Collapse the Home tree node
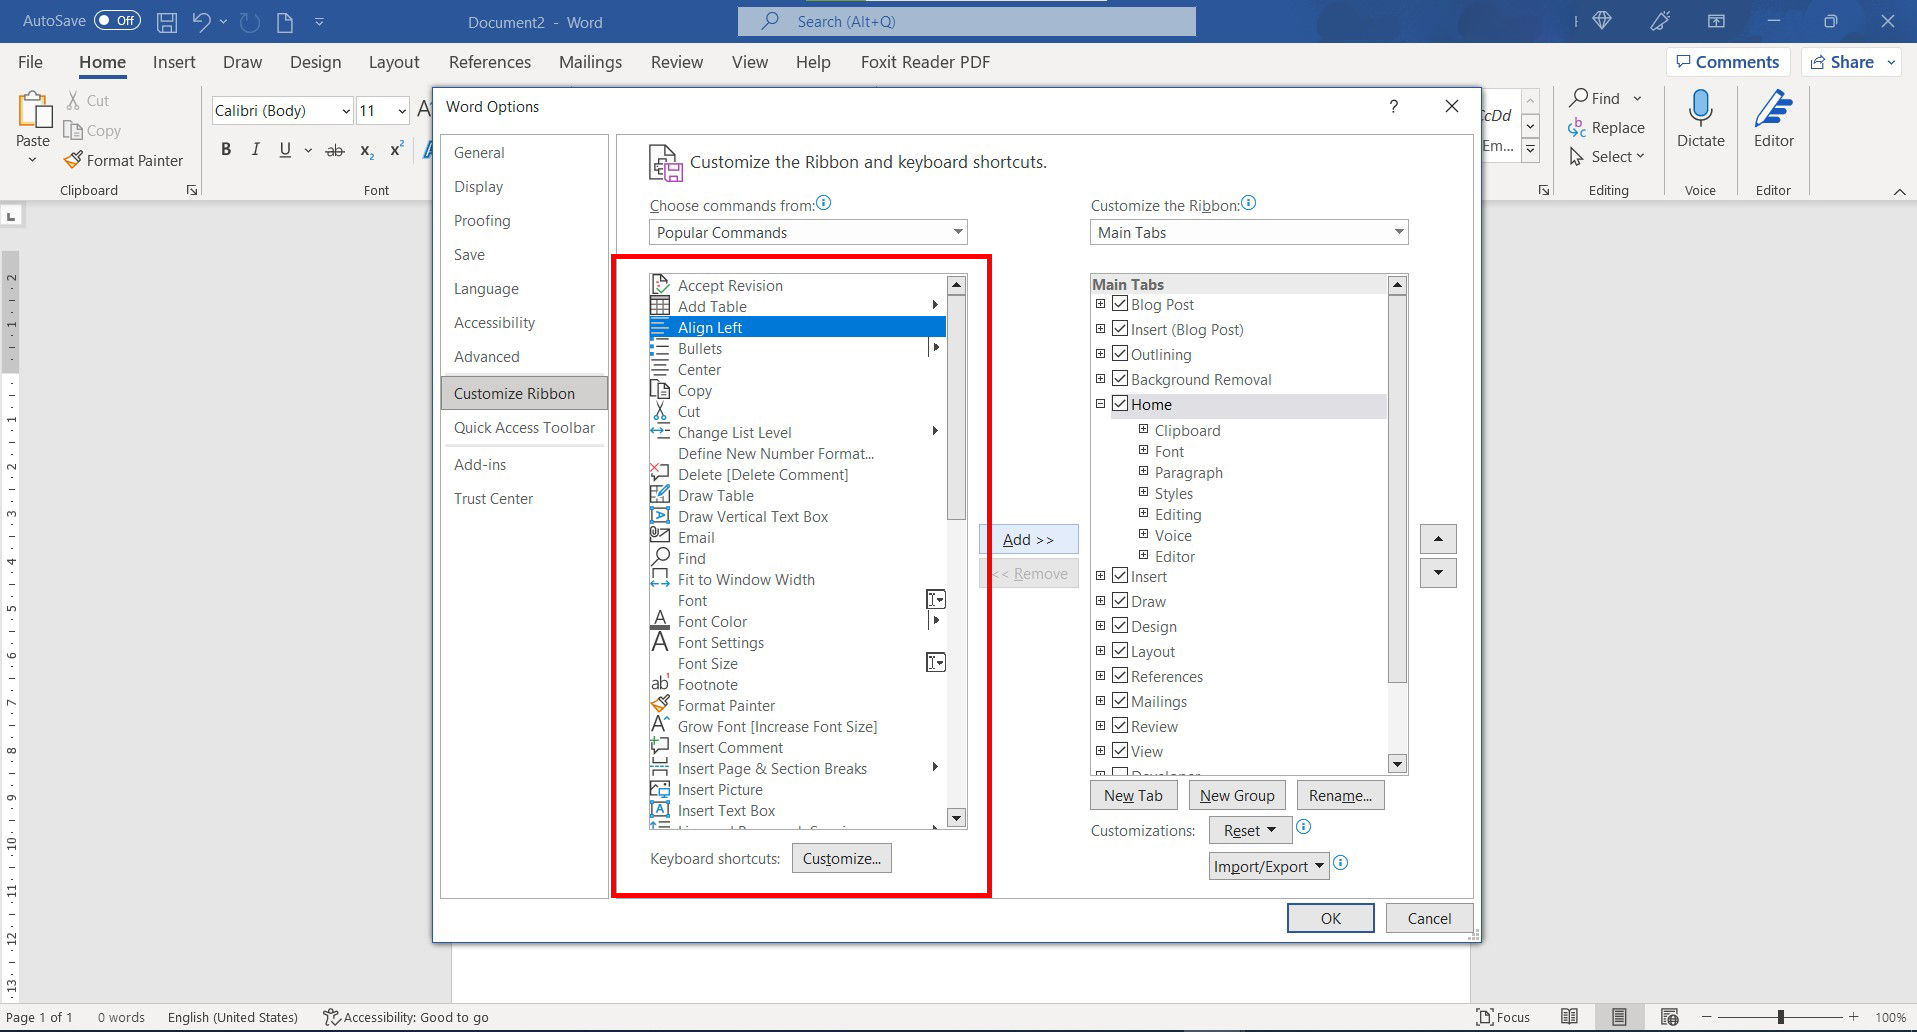1917x1032 pixels. click(x=1100, y=404)
